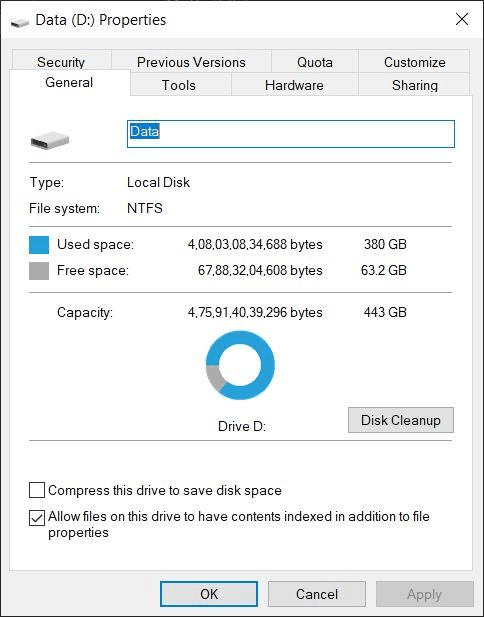The image size is (484, 617).
Task: Switch to the Security tab
Action: pos(61,62)
